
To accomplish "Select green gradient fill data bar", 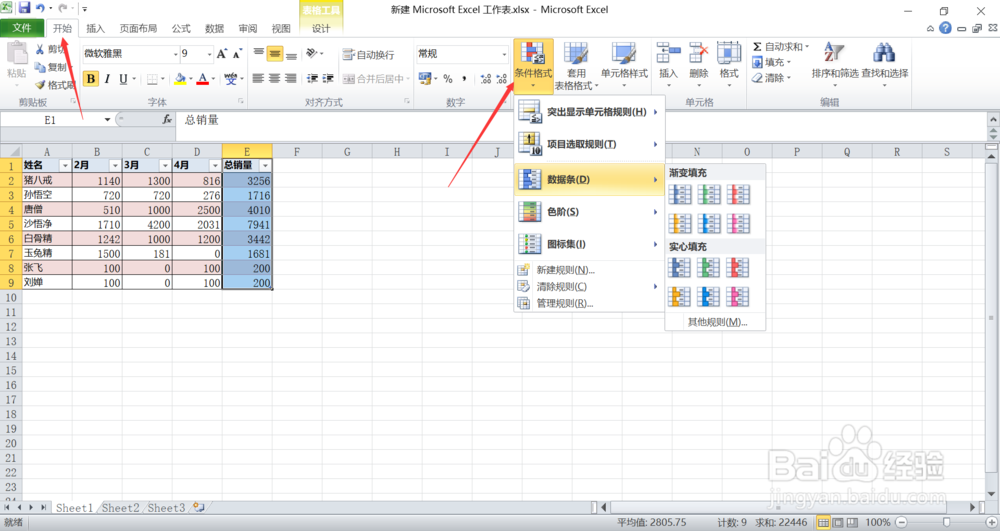I will click(709, 194).
